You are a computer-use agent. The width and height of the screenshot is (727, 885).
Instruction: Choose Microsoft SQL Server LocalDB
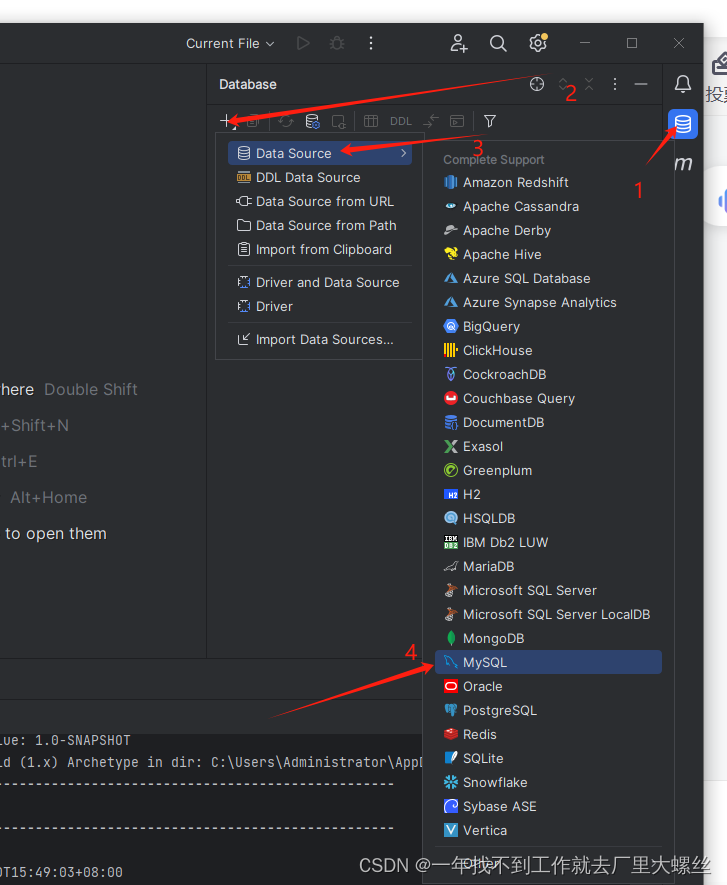(x=548, y=614)
